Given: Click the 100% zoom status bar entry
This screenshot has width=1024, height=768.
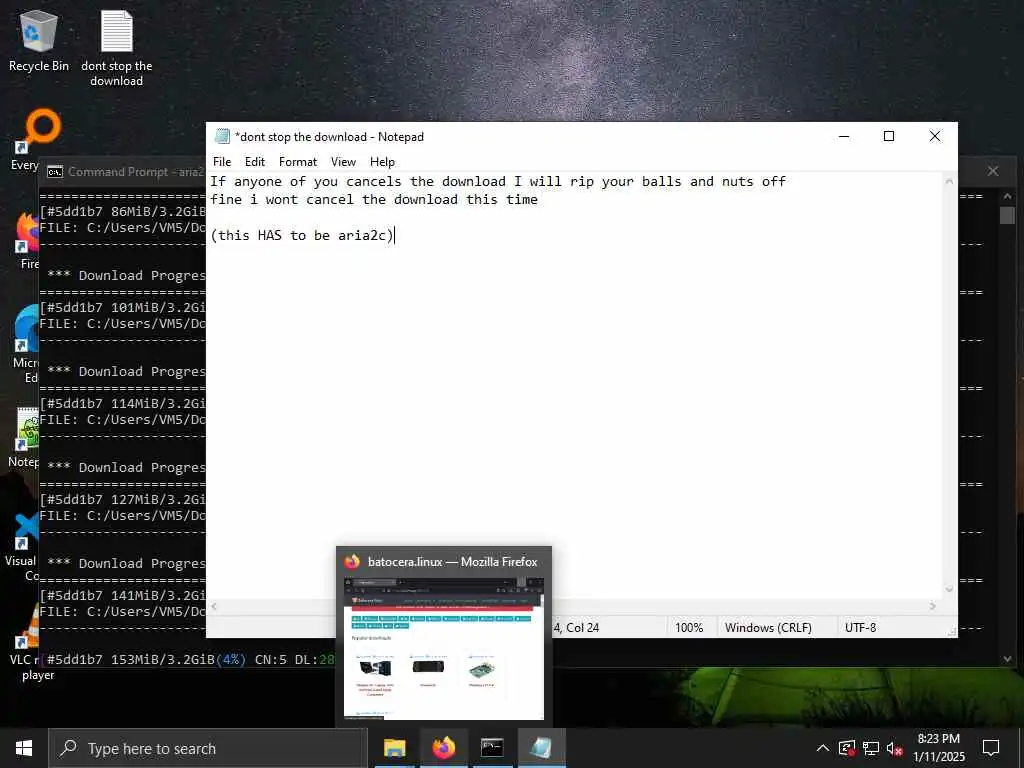Looking at the screenshot, I should [689, 628].
